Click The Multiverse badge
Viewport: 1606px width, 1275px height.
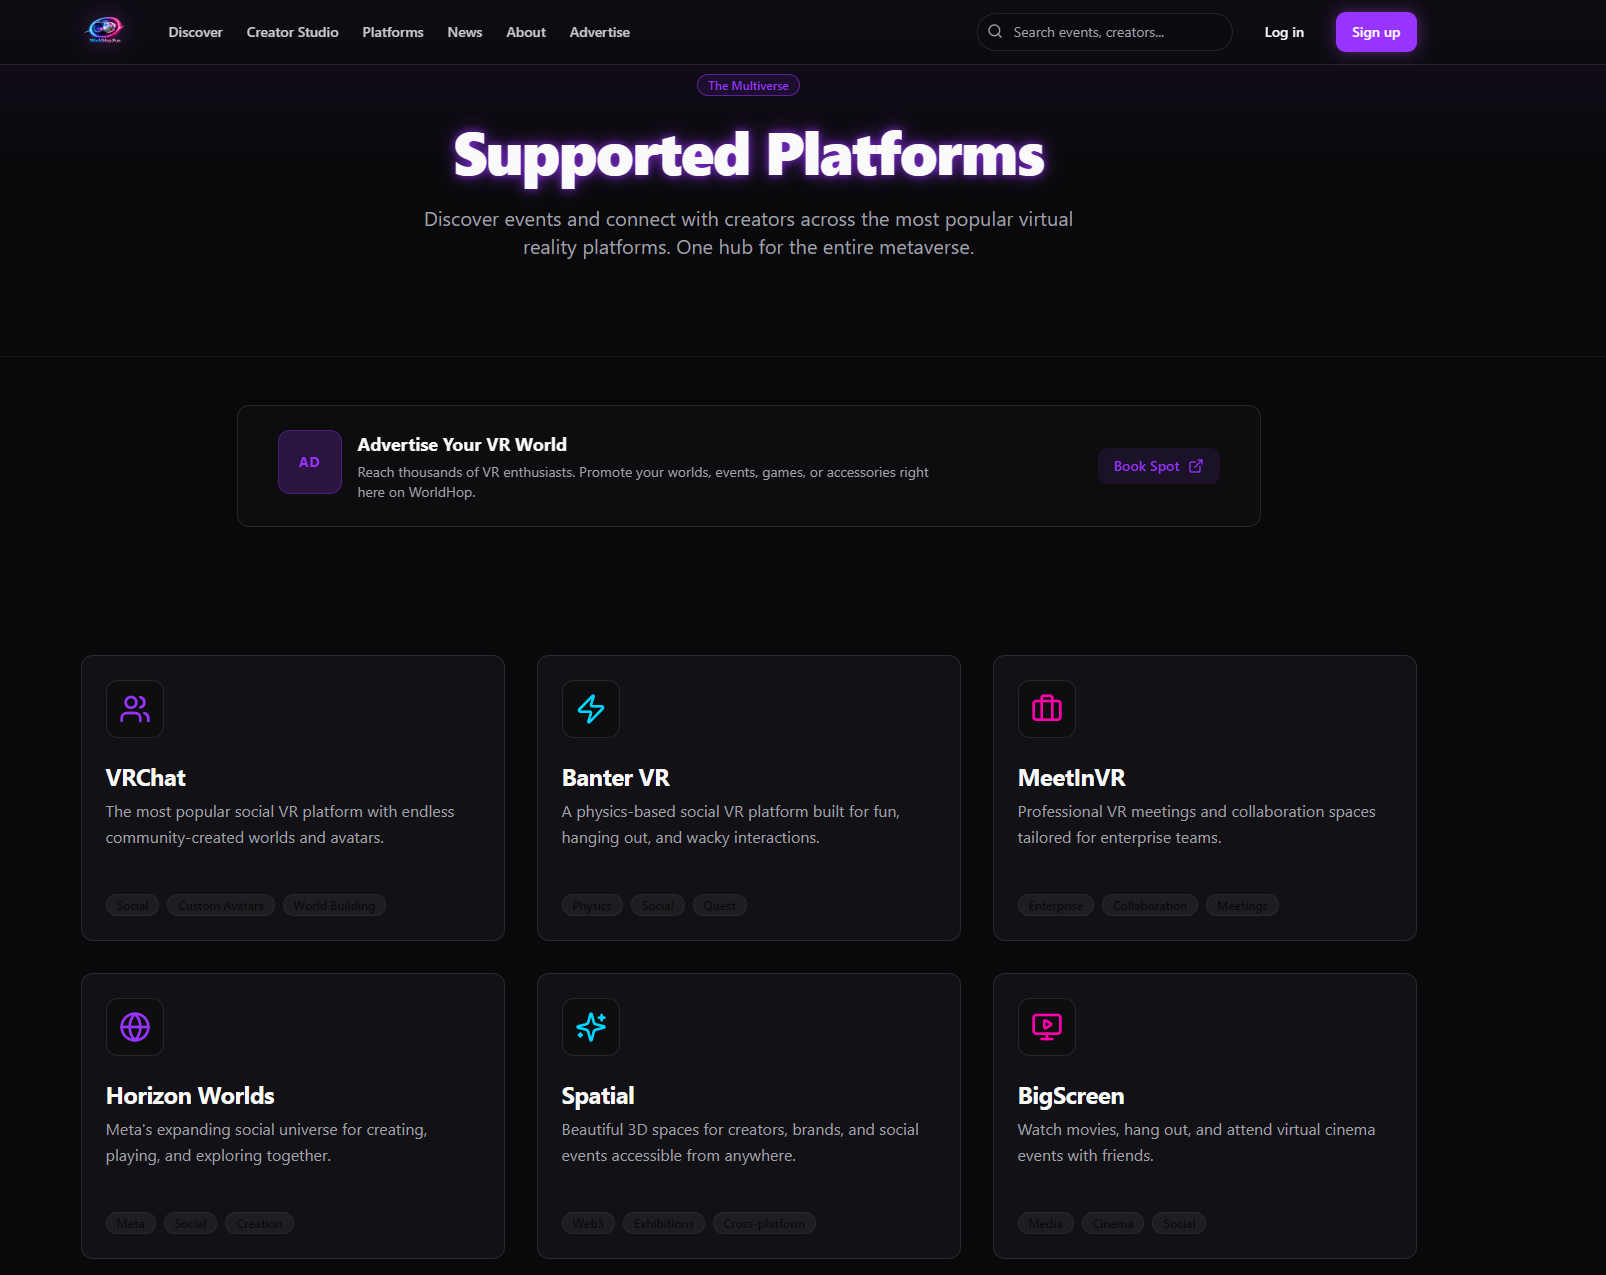pyautogui.click(x=748, y=85)
